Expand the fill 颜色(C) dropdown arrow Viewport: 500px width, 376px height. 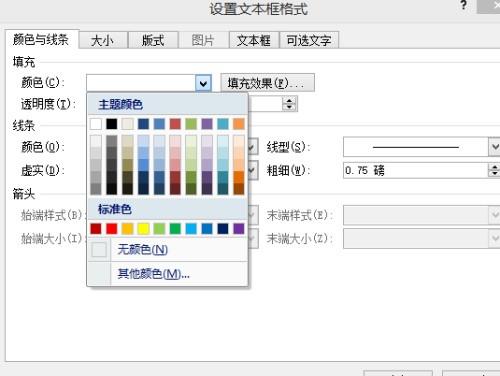(203, 83)
